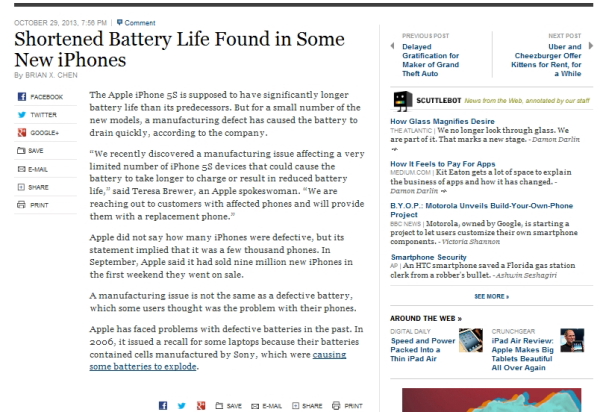Open author Brian X. Chen's page

(52, 75)
